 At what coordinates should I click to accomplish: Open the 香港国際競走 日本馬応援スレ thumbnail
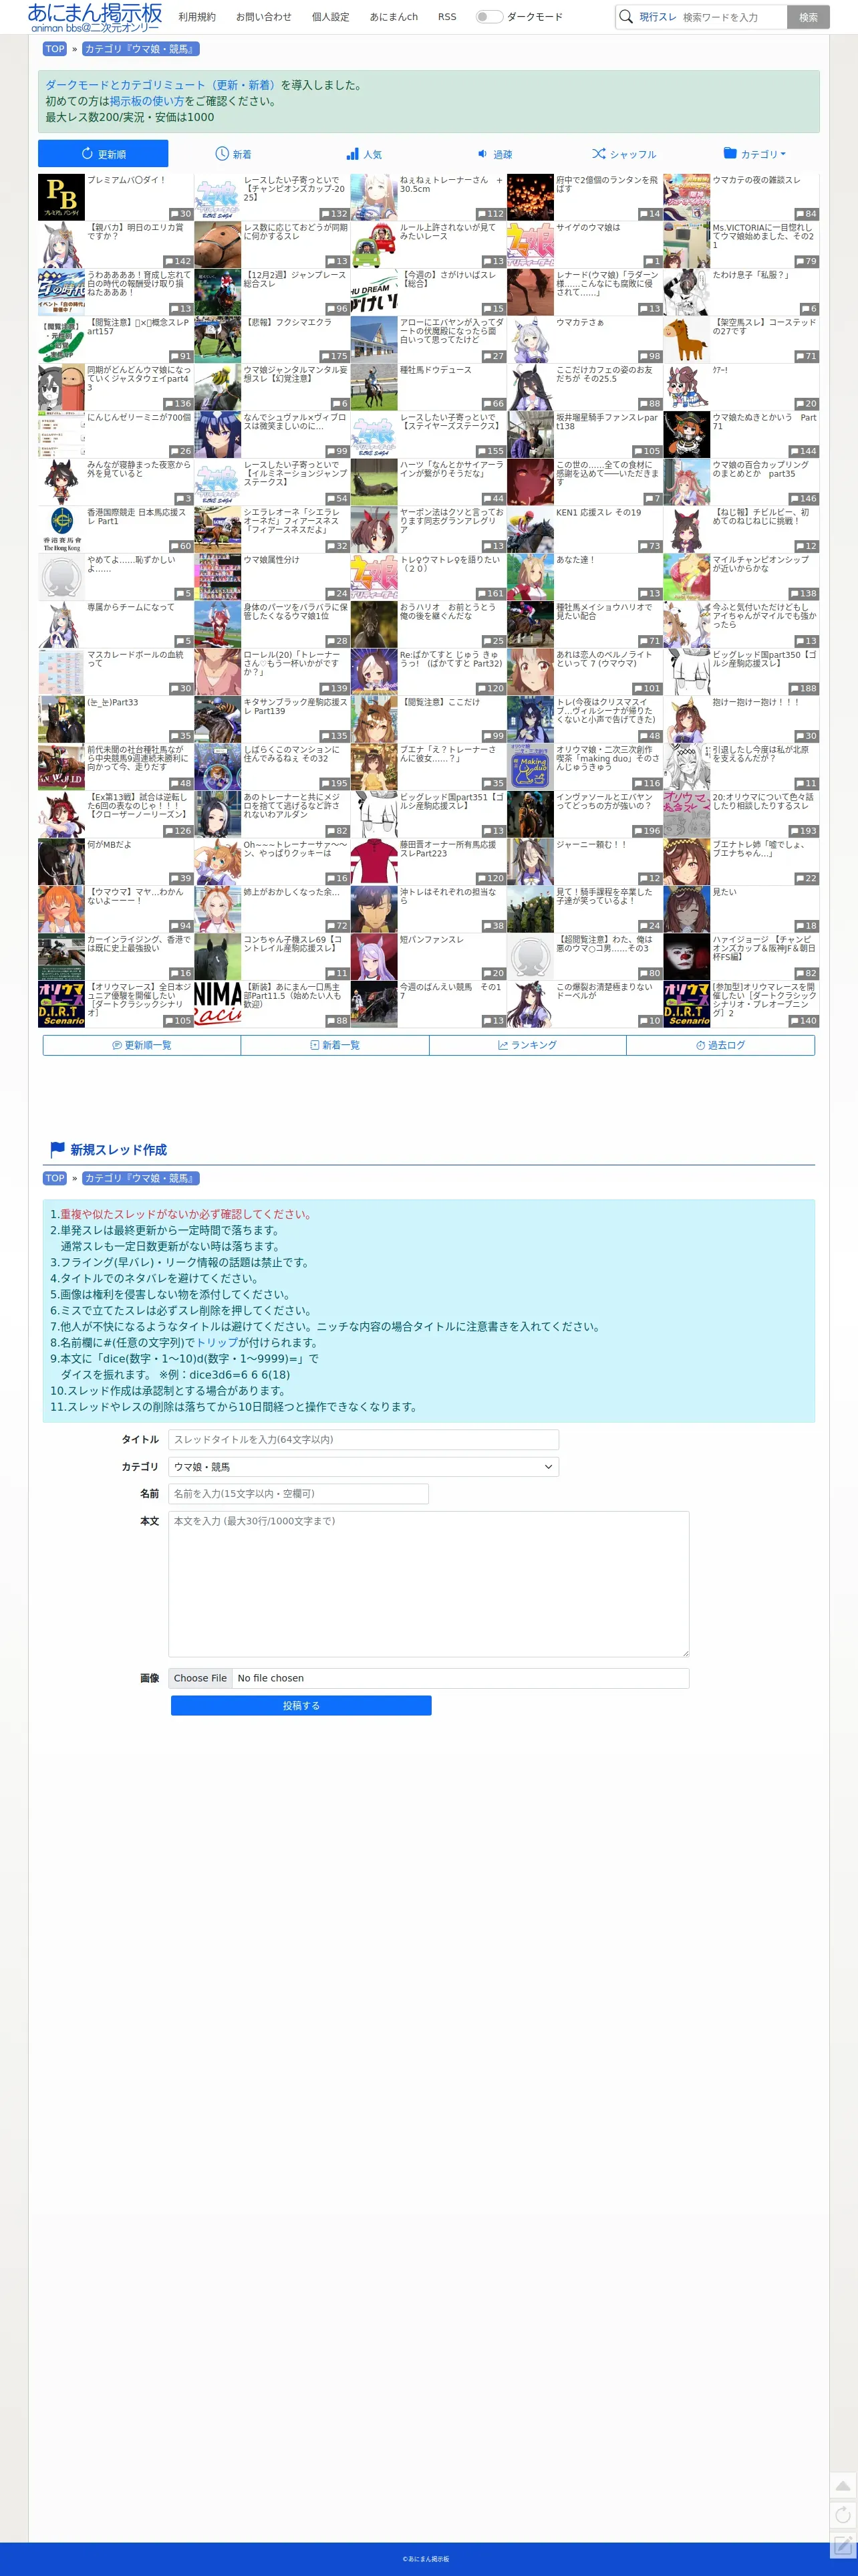point(61,529)
